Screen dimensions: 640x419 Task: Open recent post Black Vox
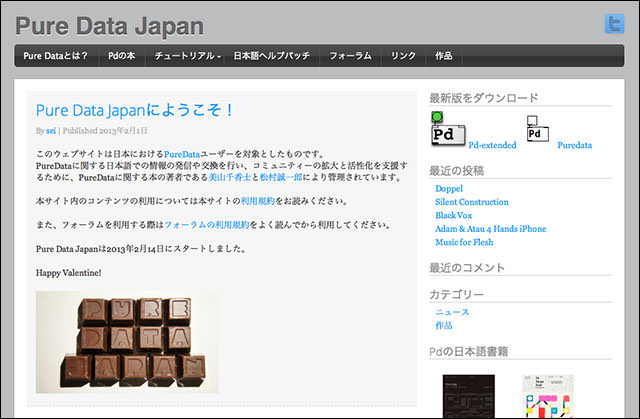click(453, 215)
